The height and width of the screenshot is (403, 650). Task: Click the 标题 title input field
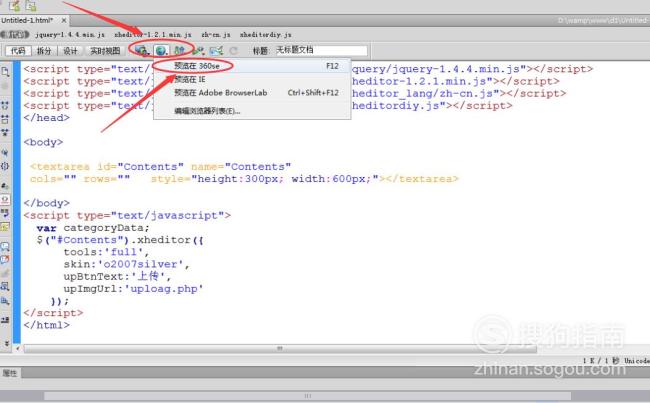320,51
